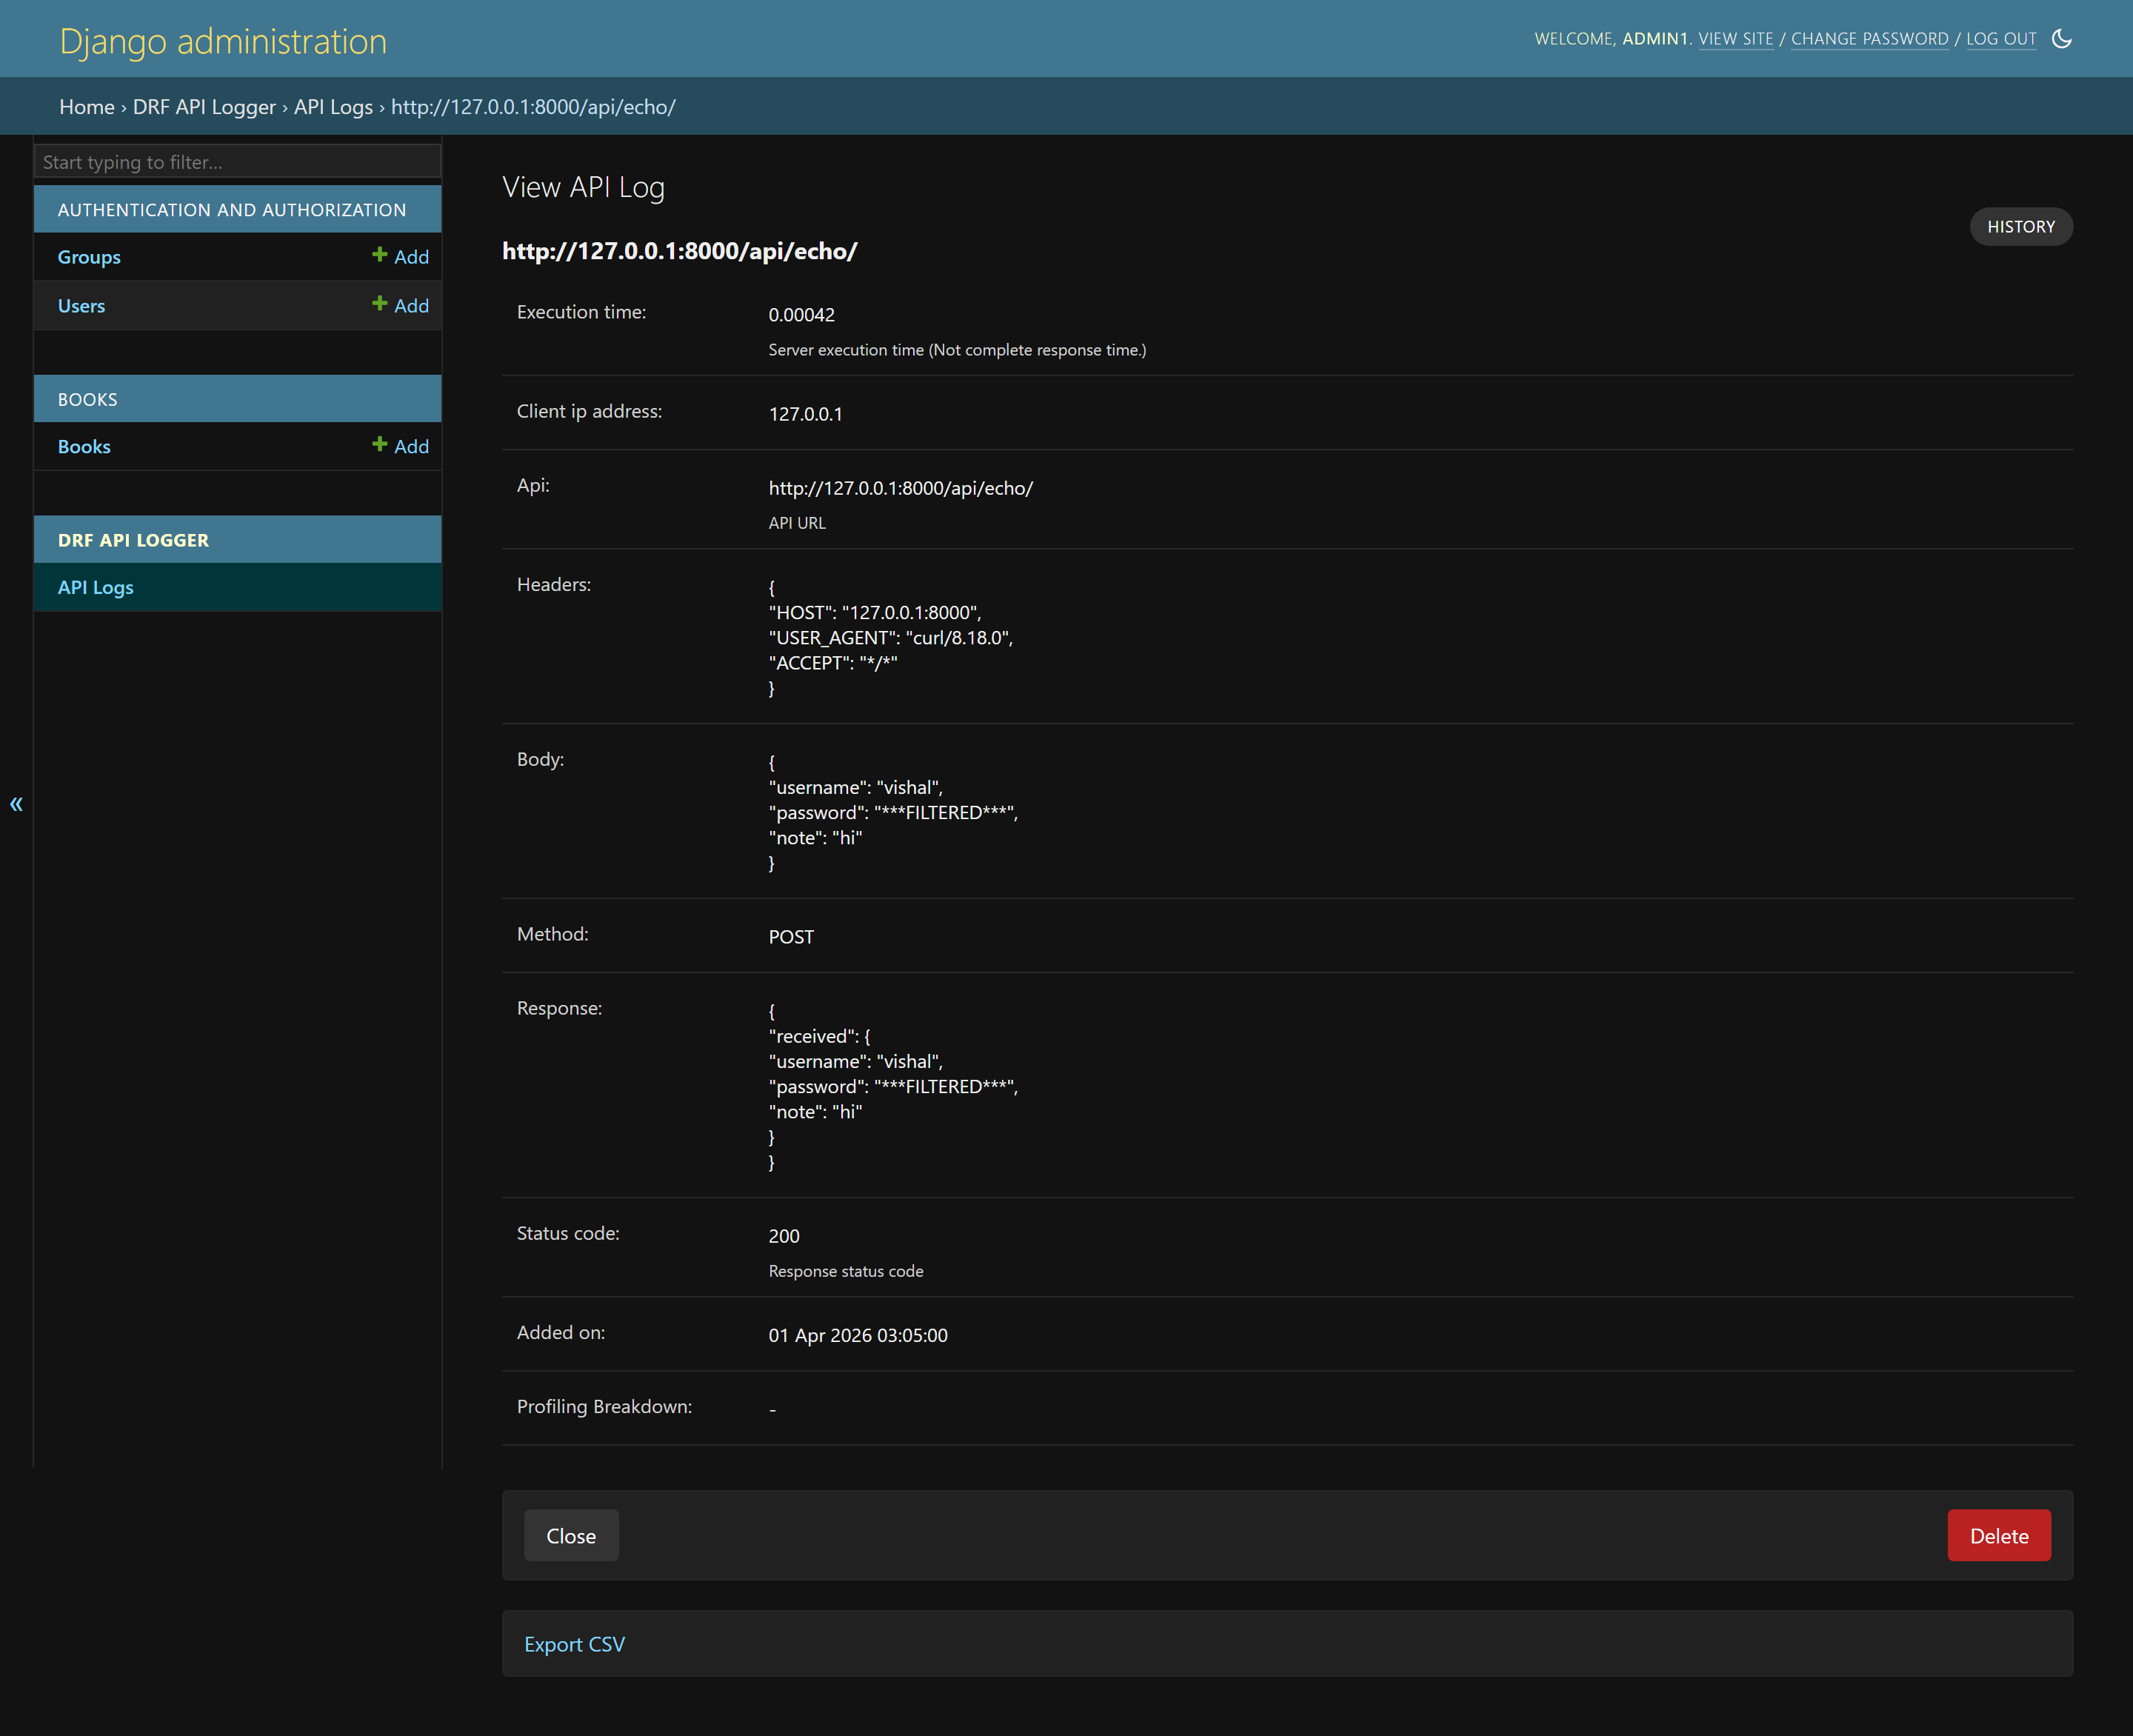This screenshot has width=2133, height=1736.
Task: Click the client IP value 127.0.0.1
Action: tap(805, 414)
